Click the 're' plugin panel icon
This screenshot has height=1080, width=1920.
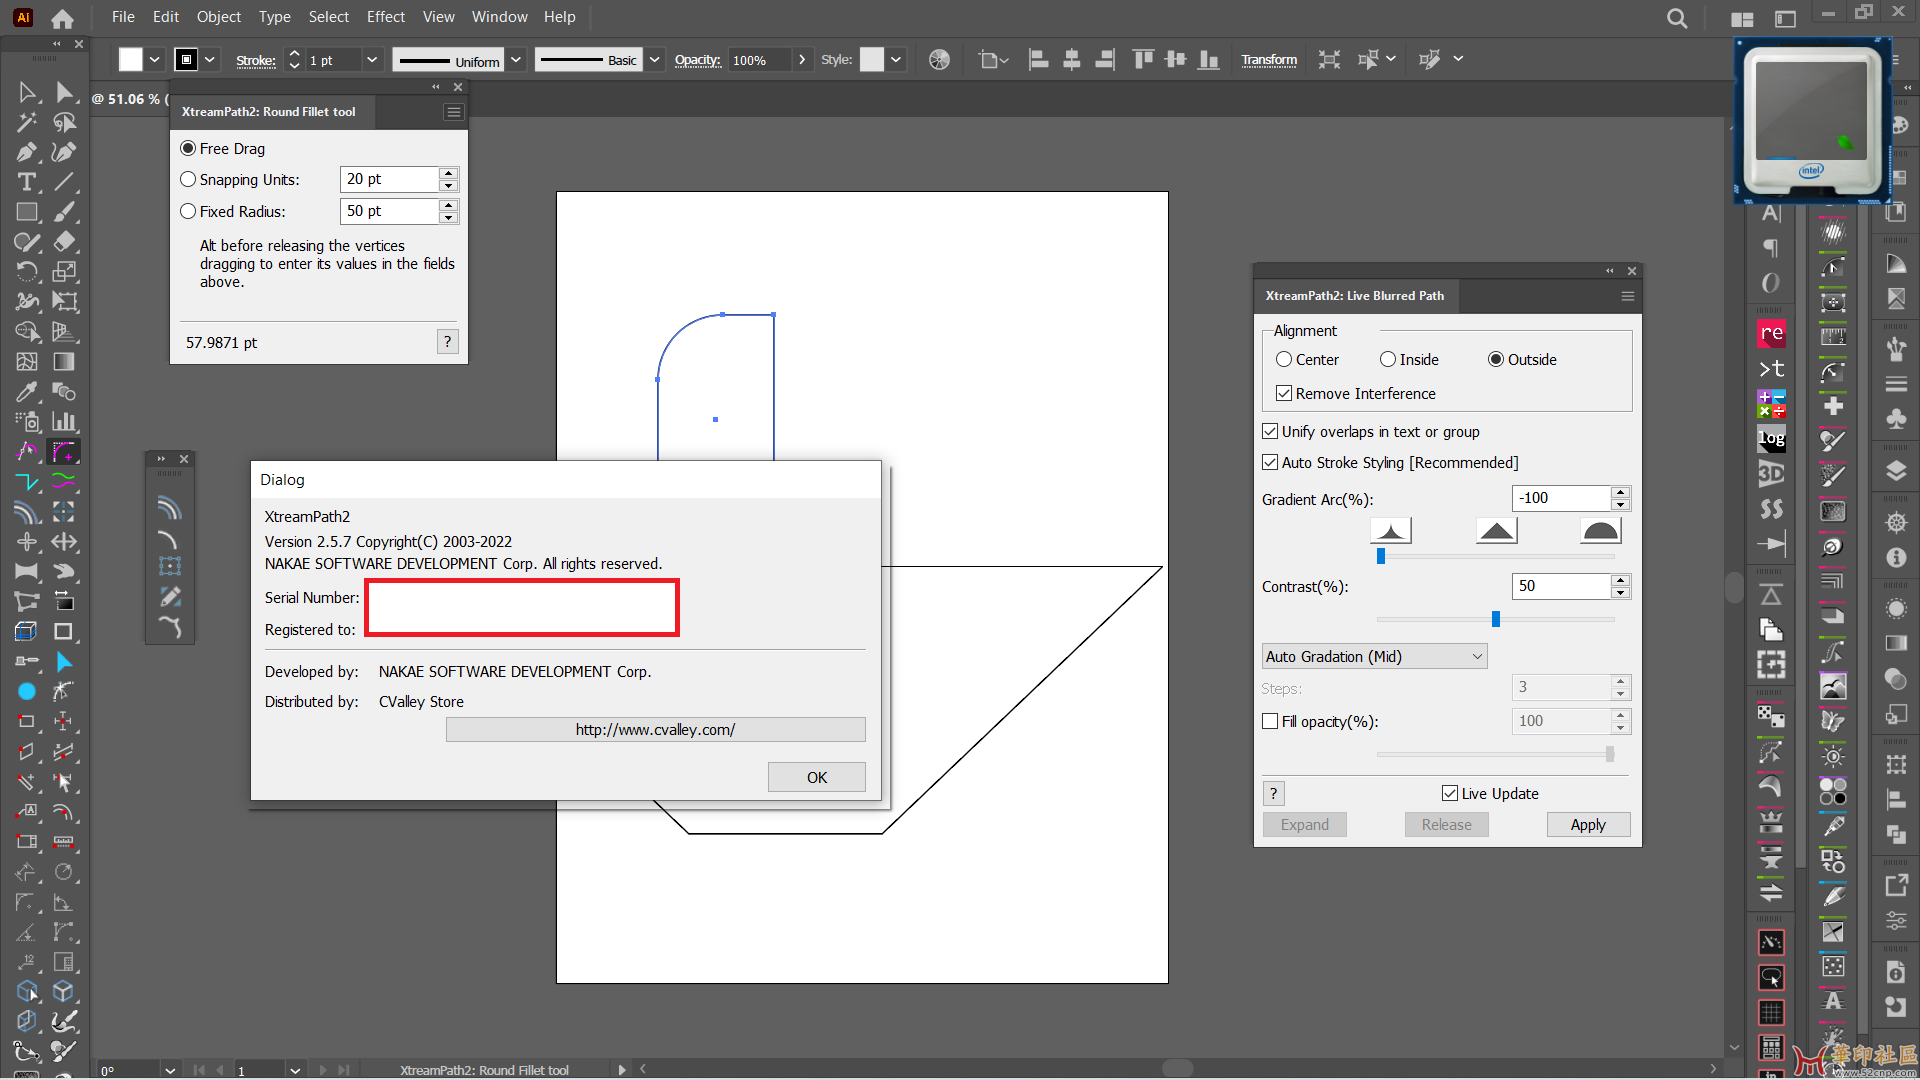(1771, 333)
